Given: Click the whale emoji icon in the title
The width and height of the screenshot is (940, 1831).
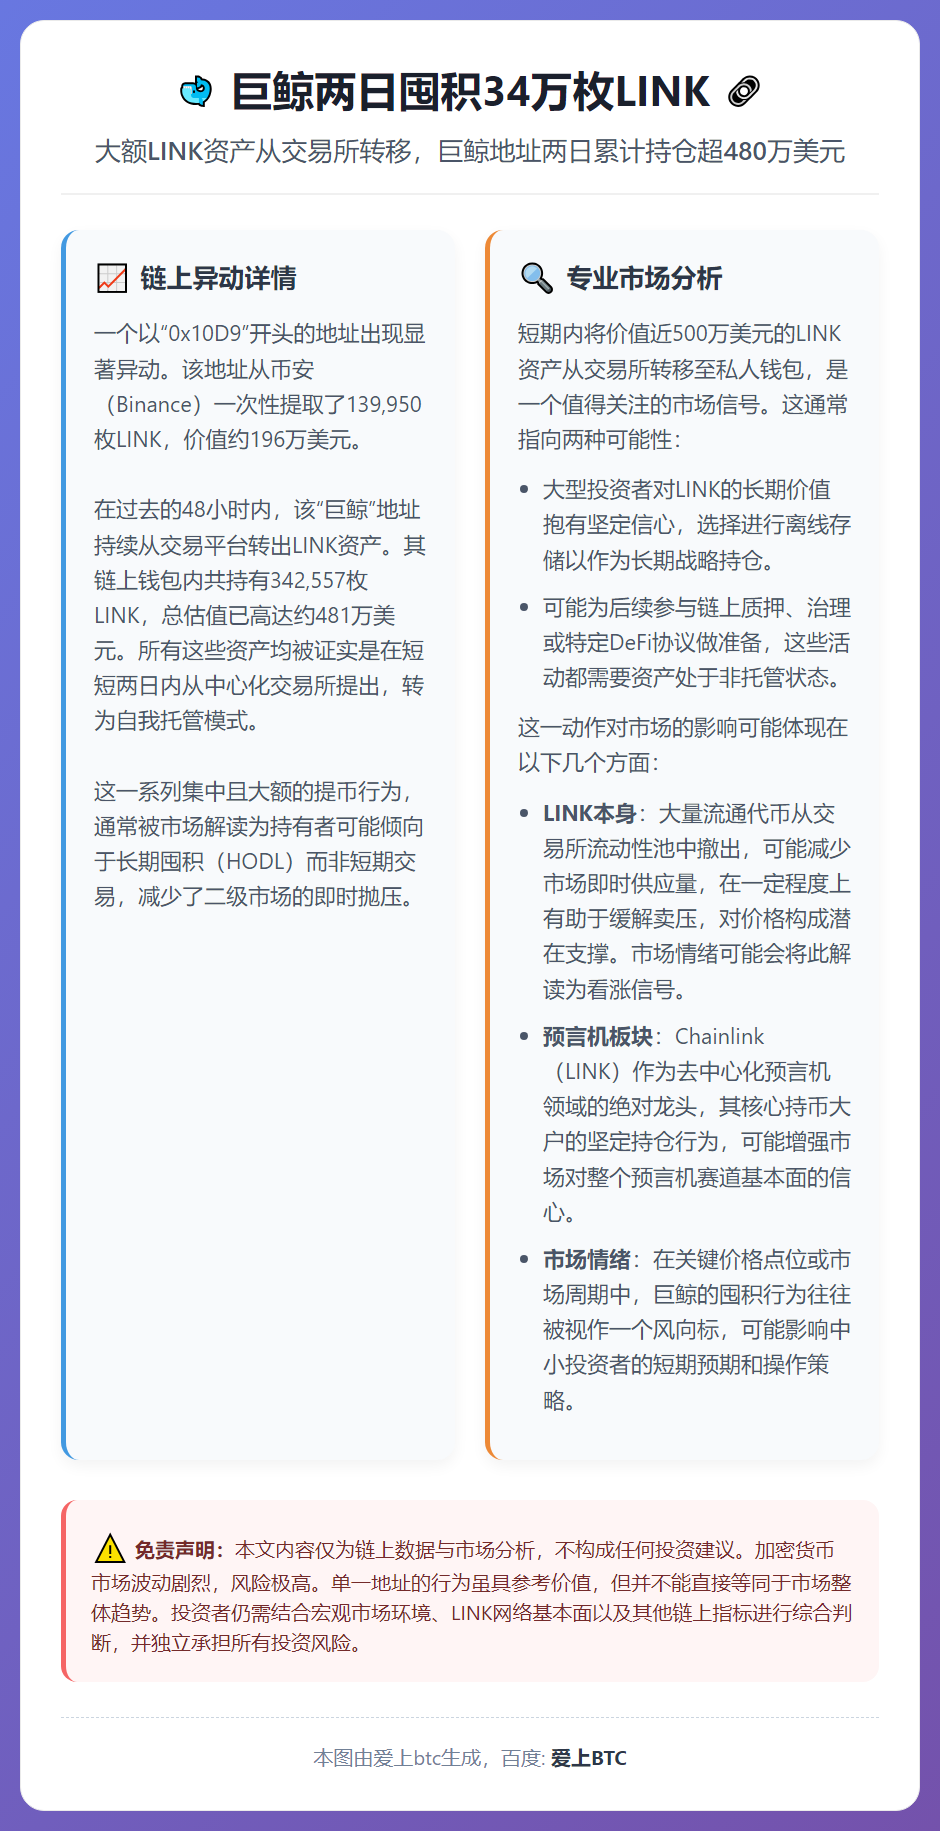Looking at the screenshot, I should [x=196, y=91].
